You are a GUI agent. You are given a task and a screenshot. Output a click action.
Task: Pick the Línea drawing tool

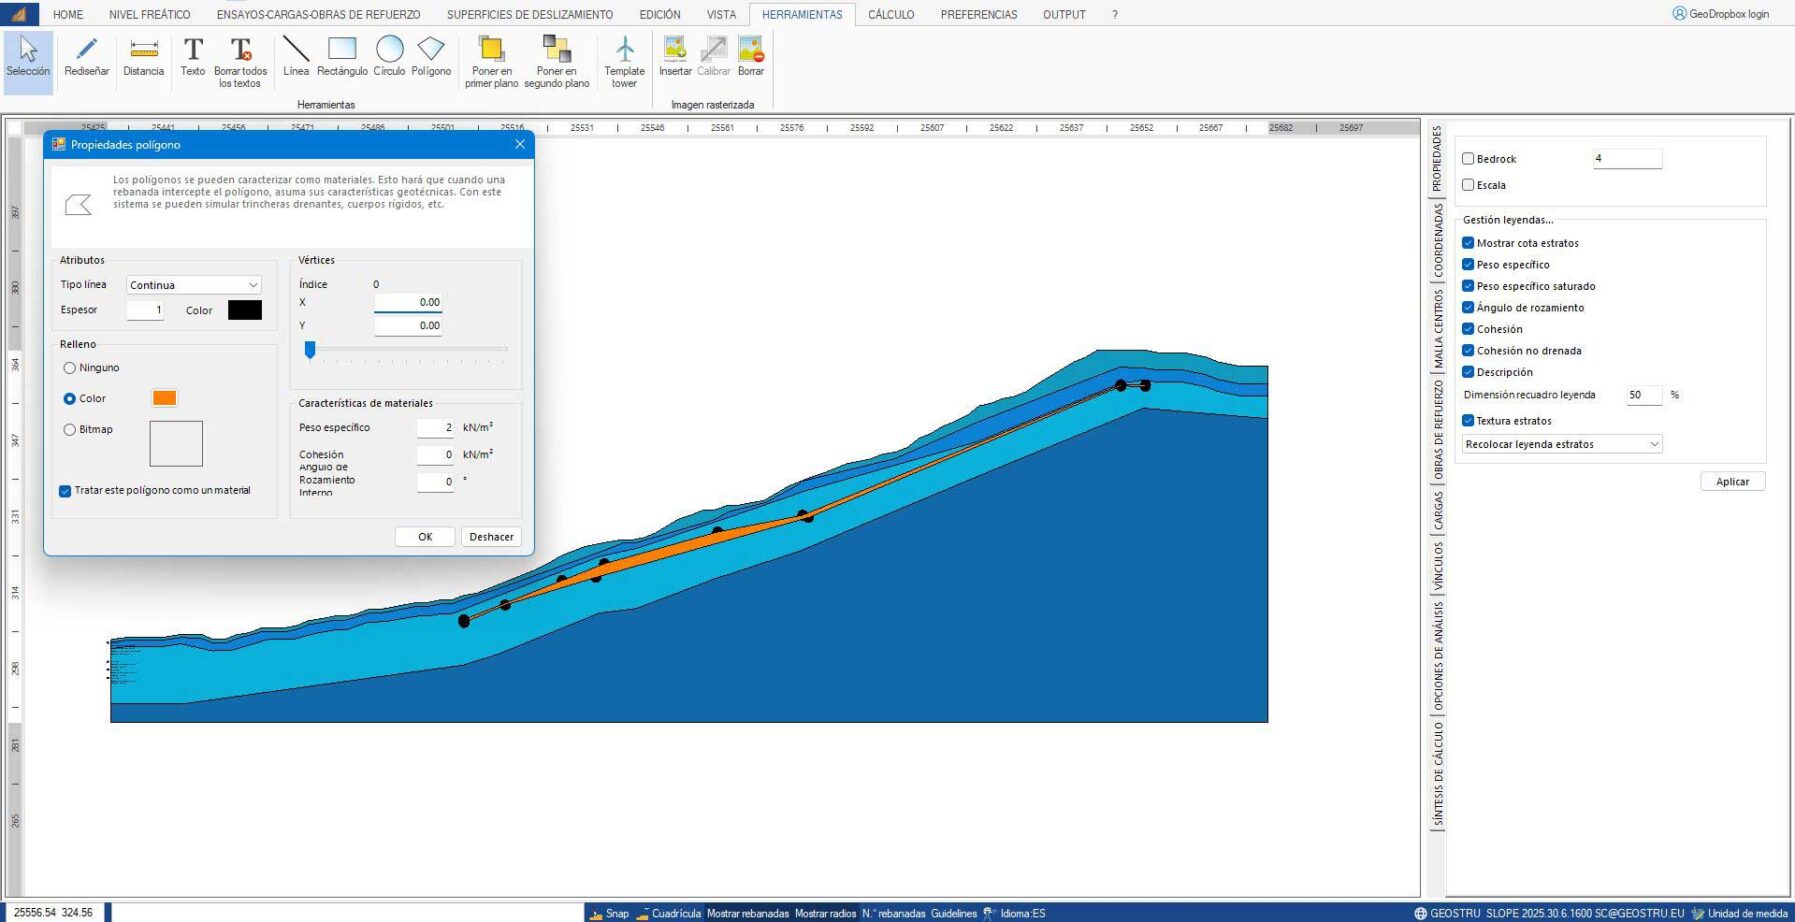[x=295, y=56]
